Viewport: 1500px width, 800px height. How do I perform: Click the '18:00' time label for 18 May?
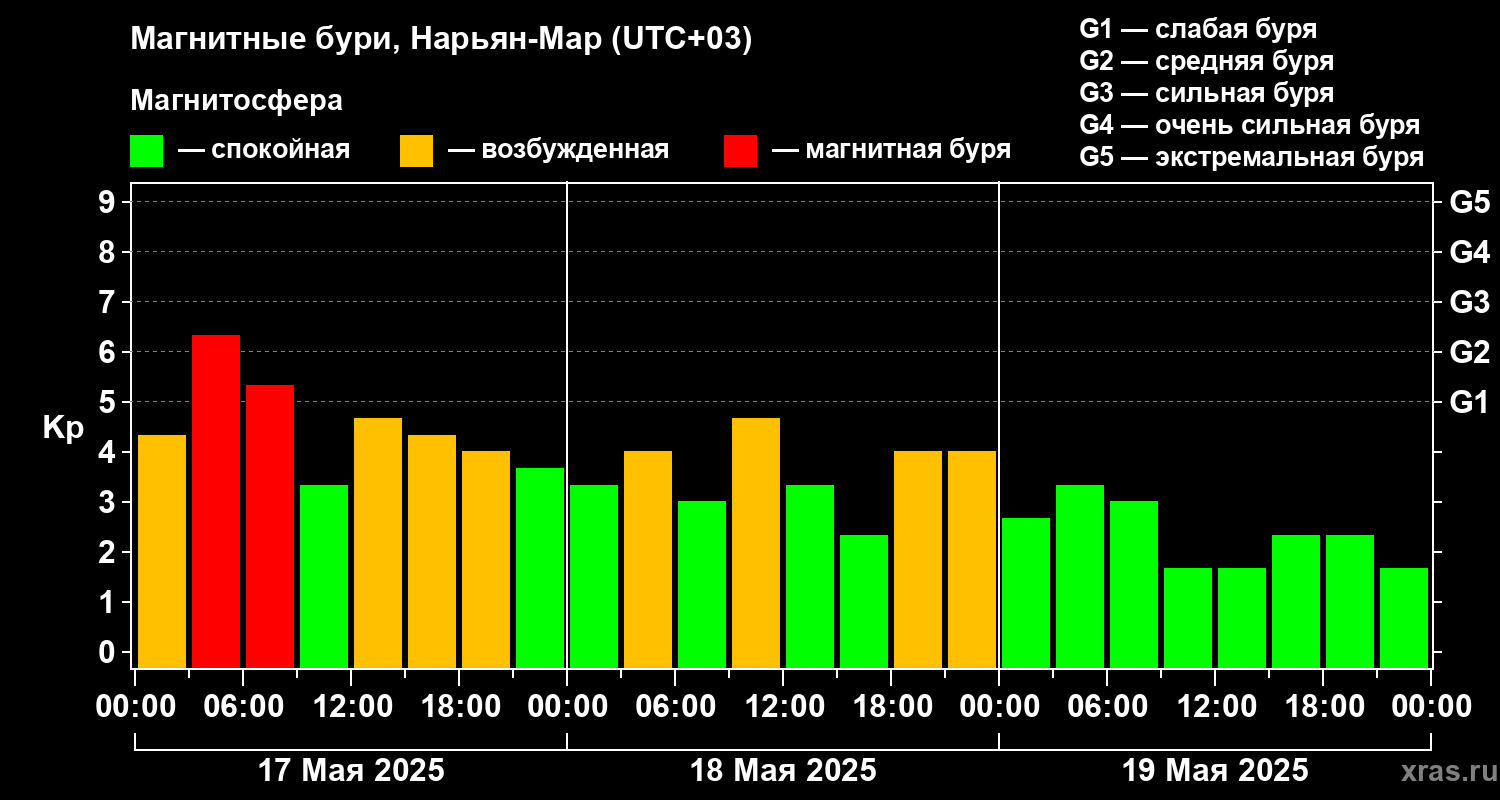[891, 707]
